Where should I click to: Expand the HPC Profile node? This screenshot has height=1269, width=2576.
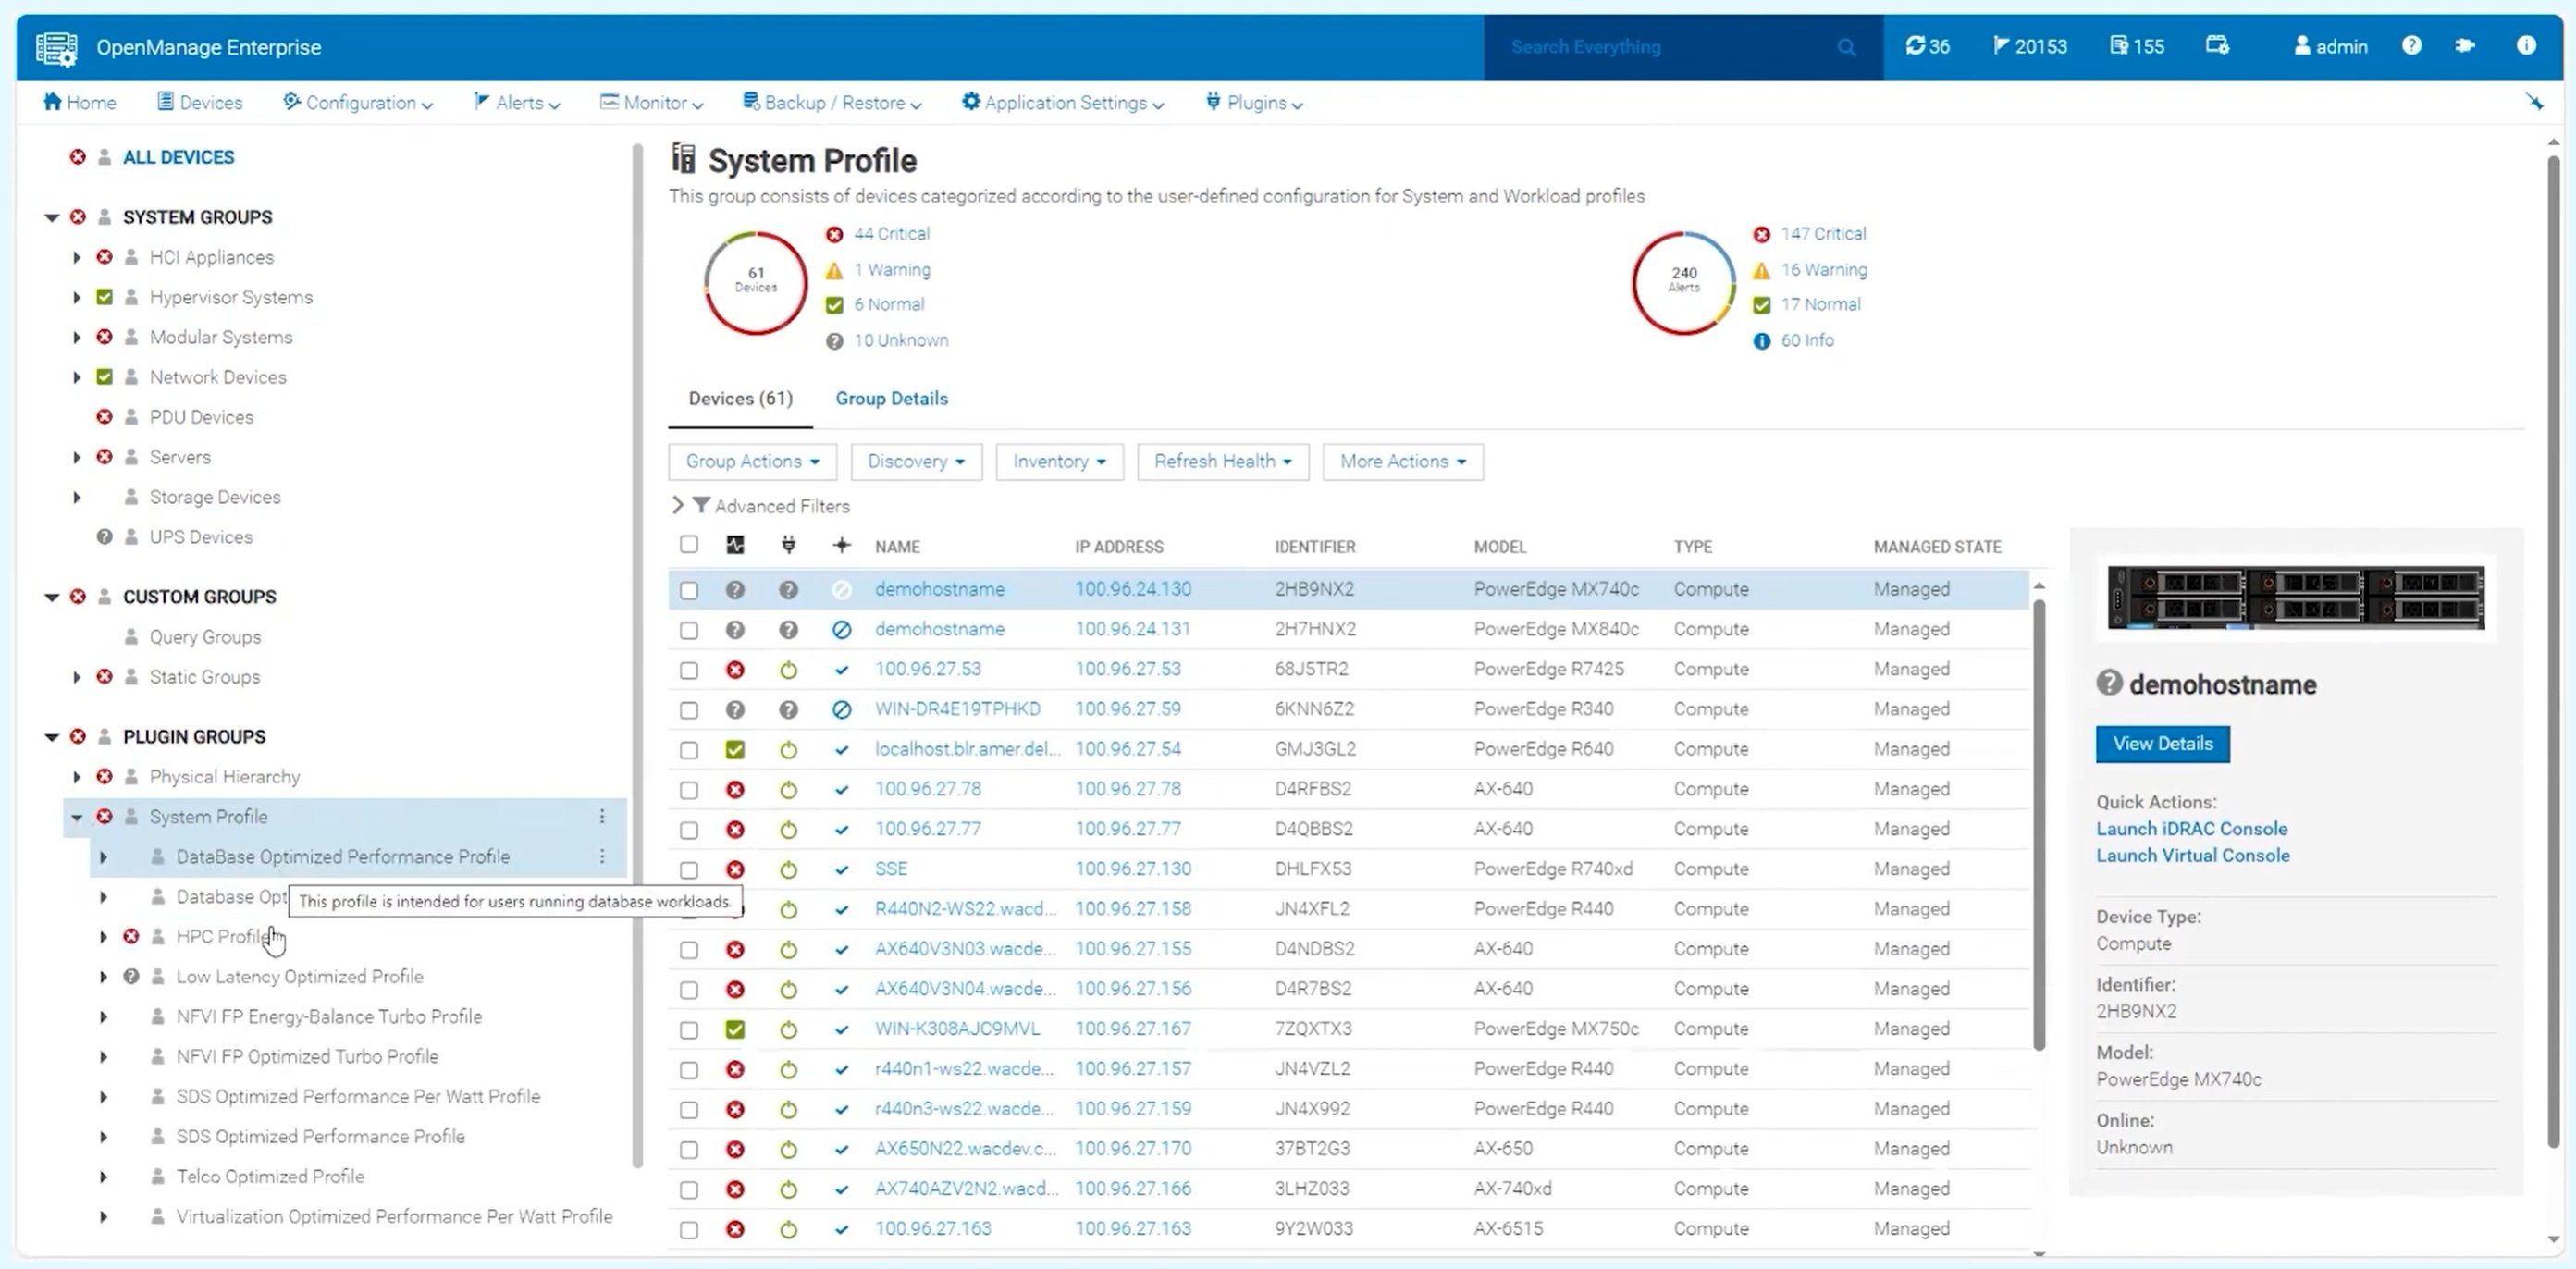click(x=103, y=937)
